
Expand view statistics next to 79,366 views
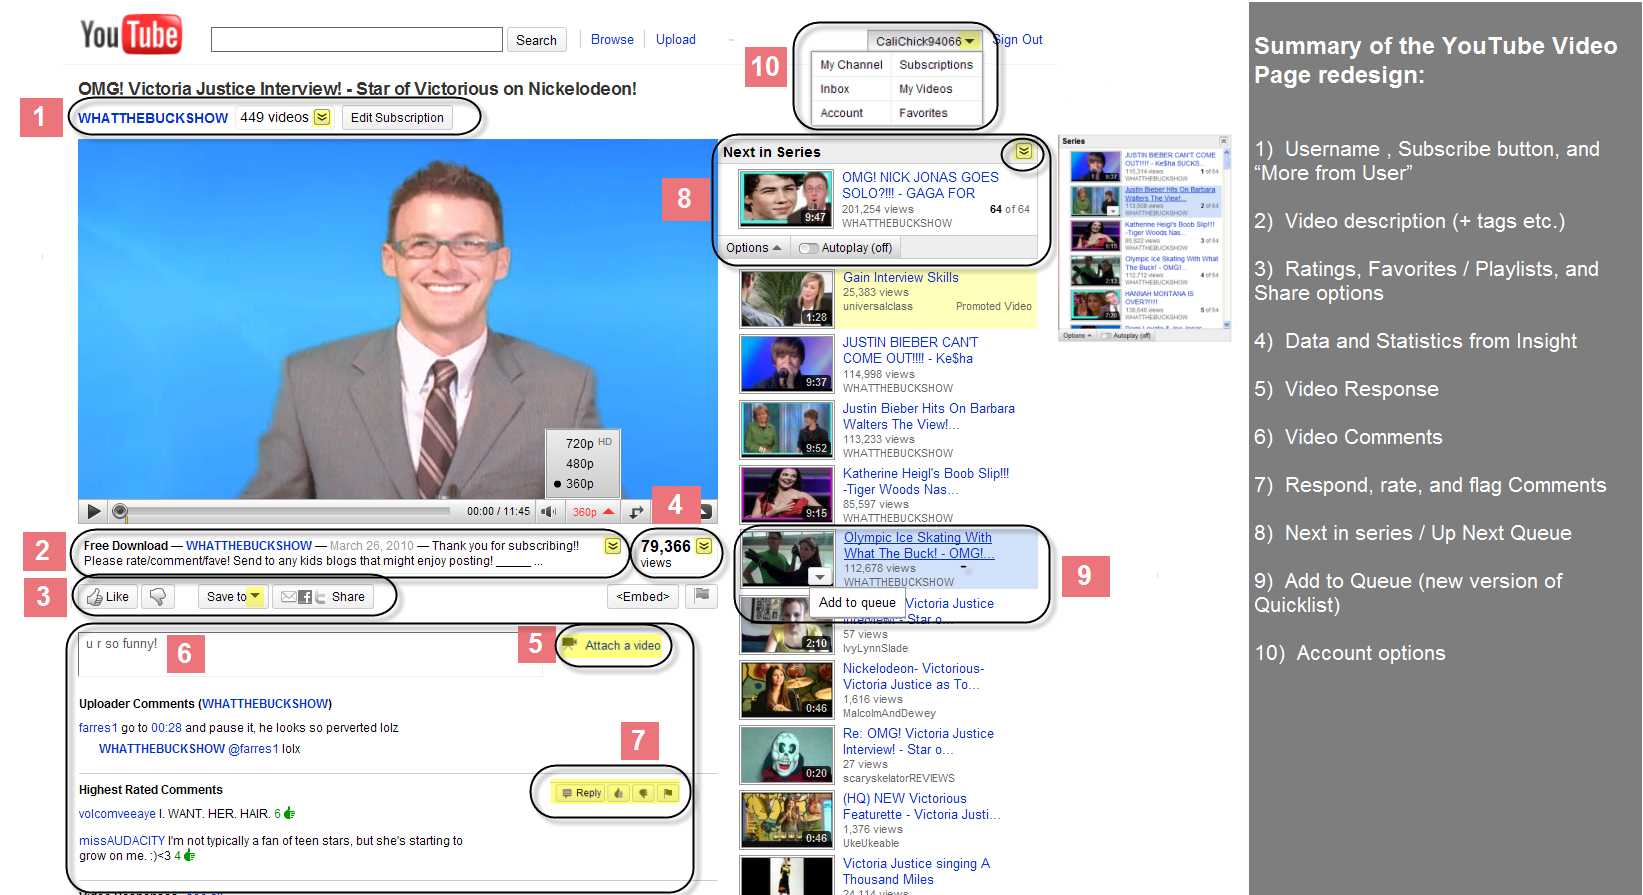tap(704, 546)
